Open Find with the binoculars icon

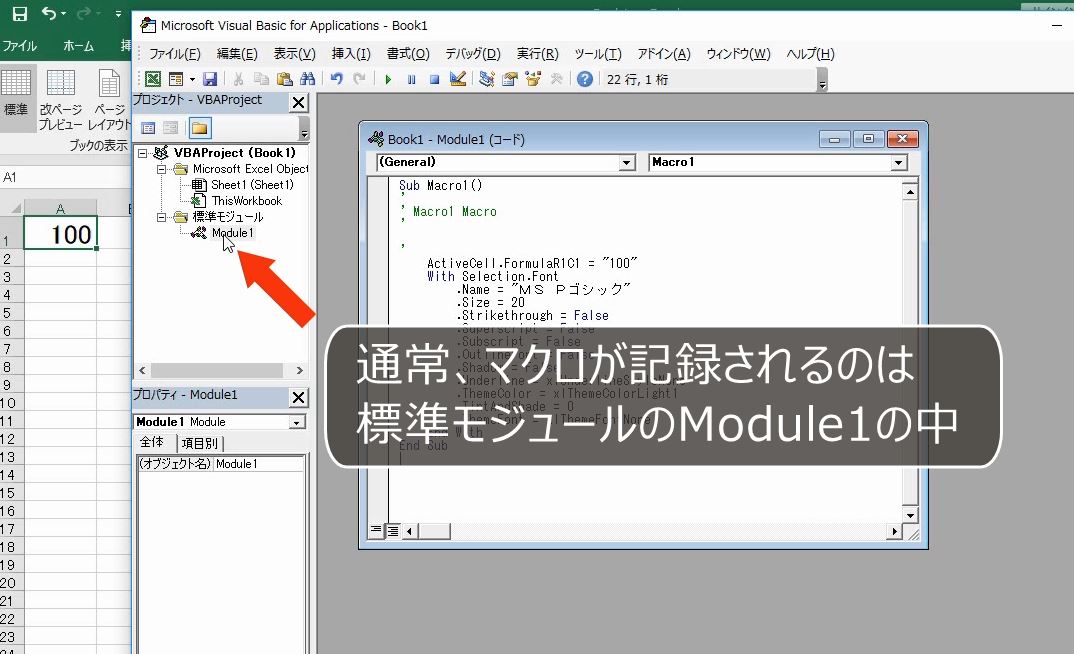(x=307, y=79)
